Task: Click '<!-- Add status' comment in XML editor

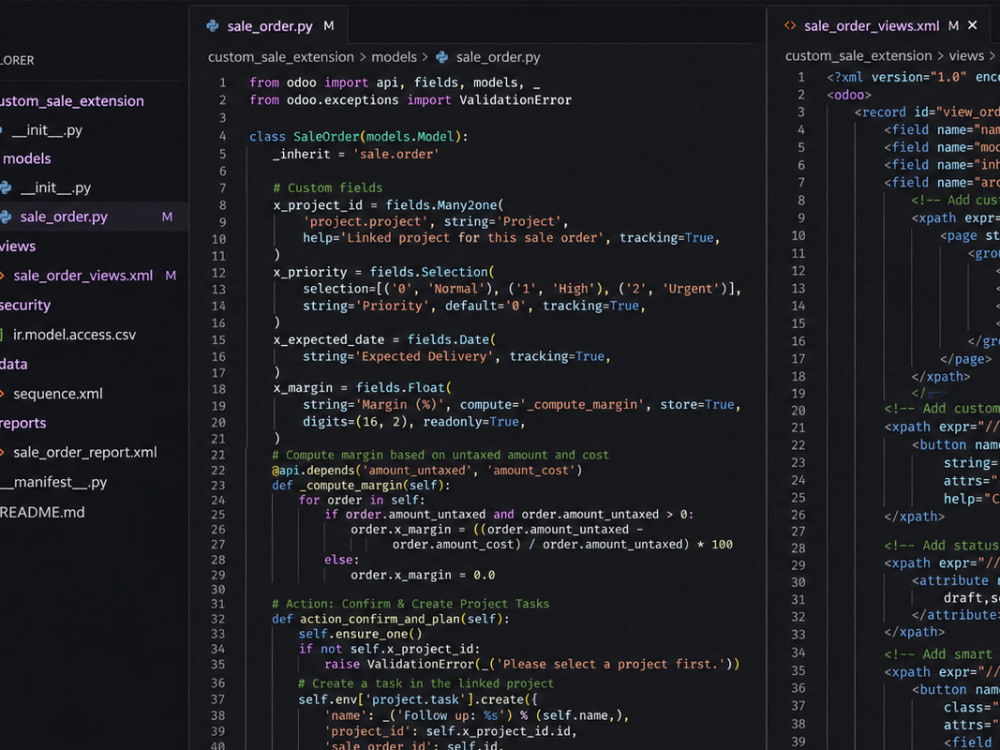Action: point(941,546)
